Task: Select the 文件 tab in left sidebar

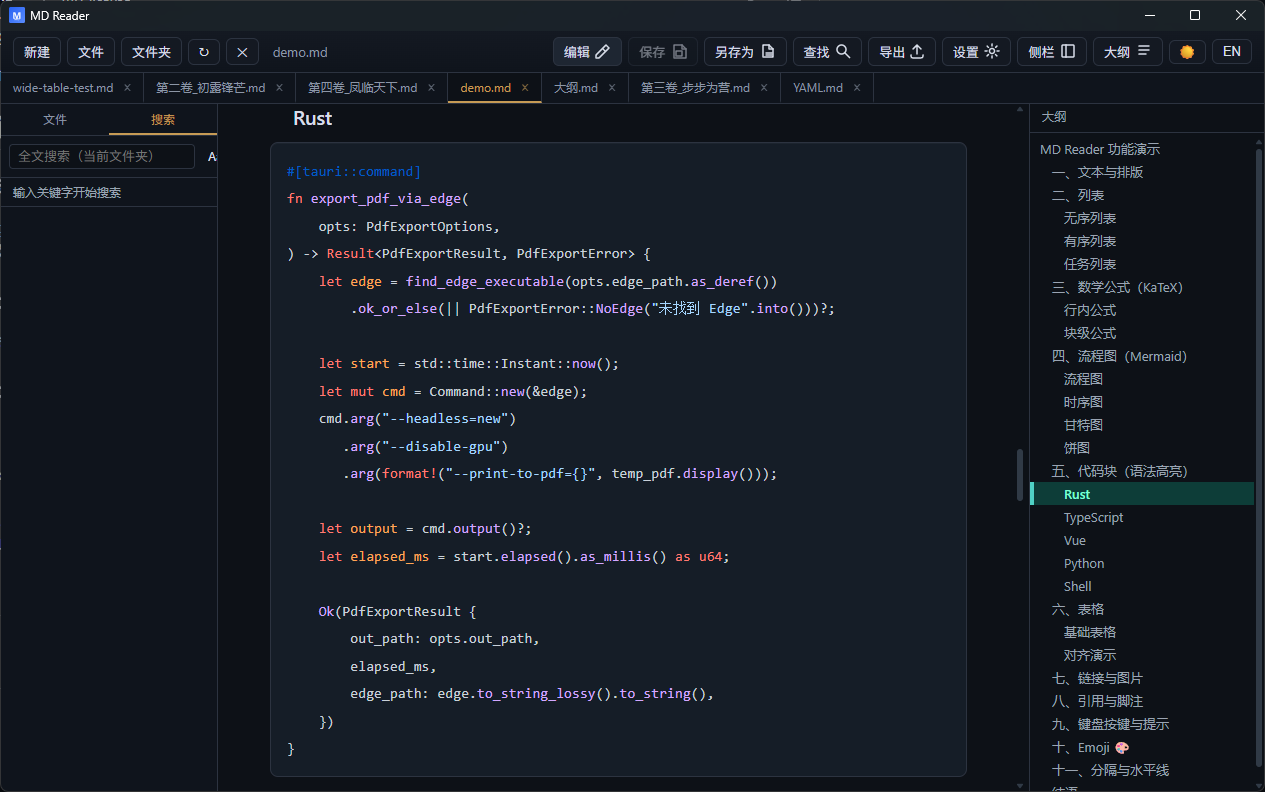Action: coord(55,119)
